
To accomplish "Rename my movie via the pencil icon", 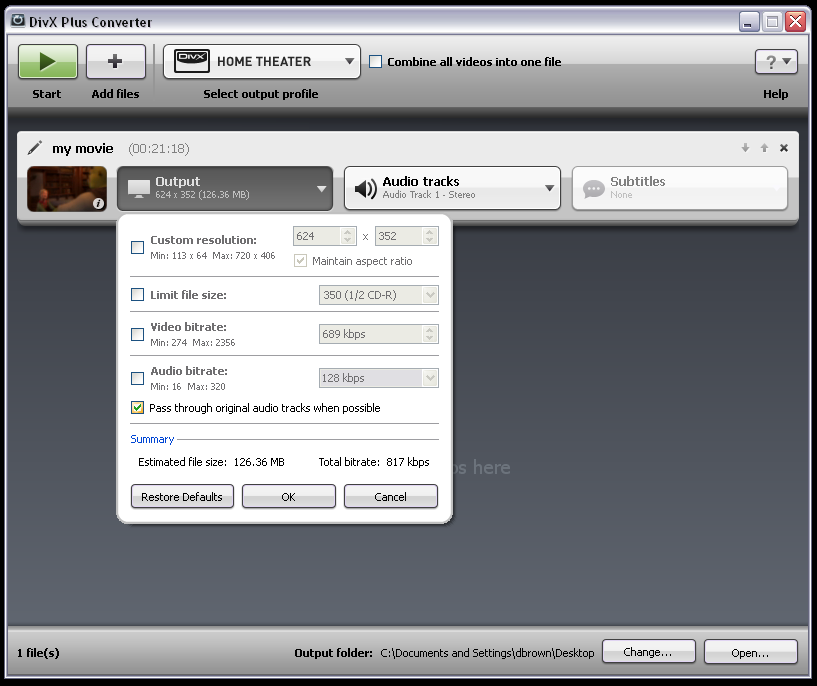I will (x=34, y=148).
